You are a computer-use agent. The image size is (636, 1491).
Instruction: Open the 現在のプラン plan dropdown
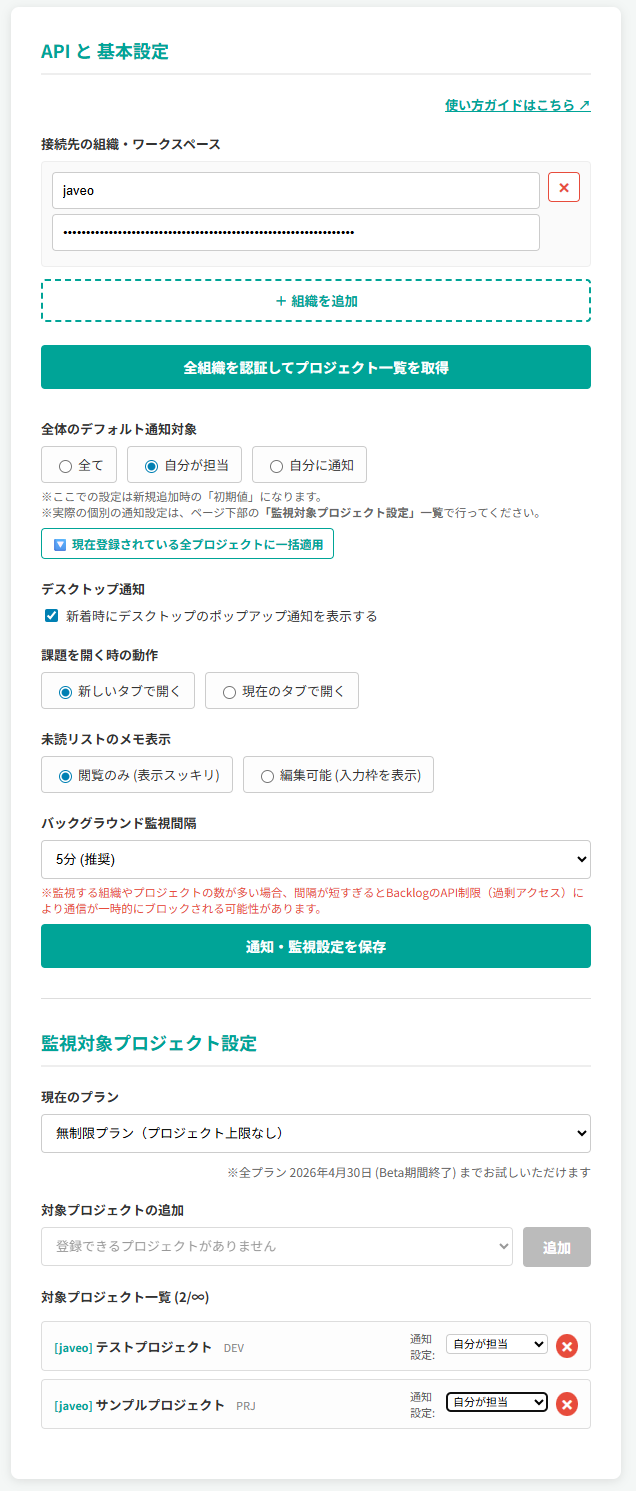point(316,1133)
